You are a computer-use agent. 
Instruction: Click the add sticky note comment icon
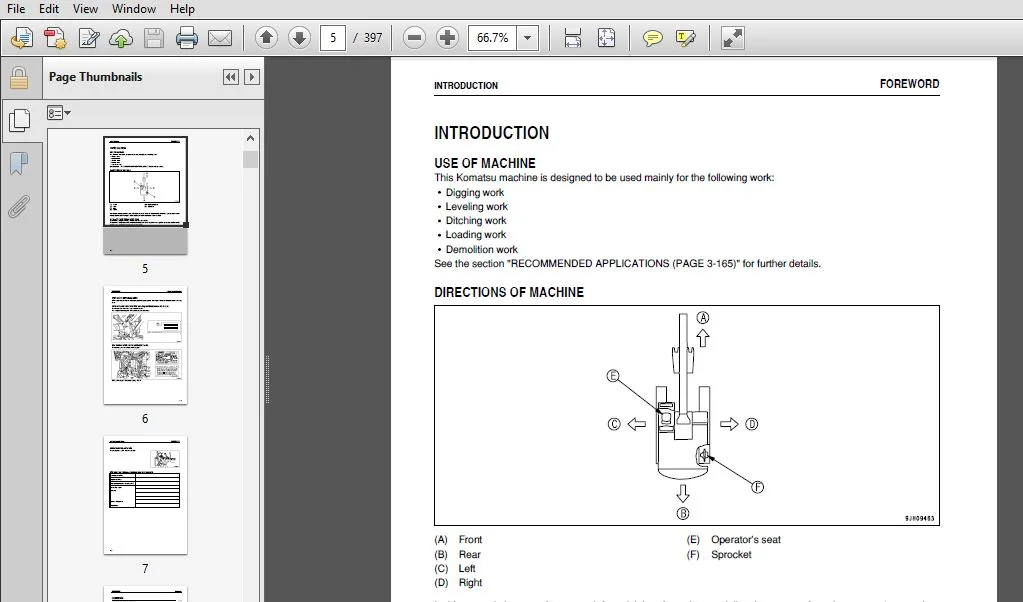click(652, 38)
